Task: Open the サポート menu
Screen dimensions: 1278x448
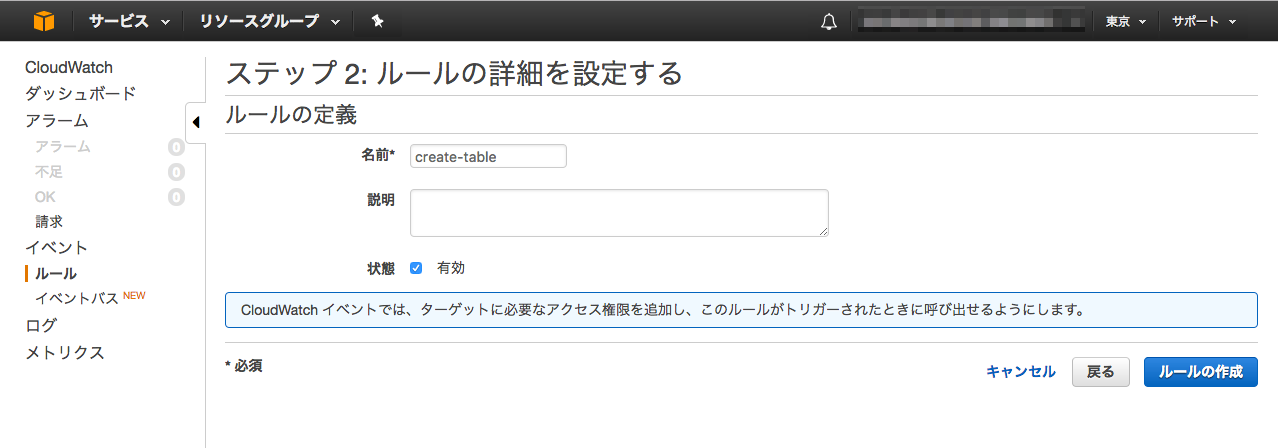Action: coord(1204,21)
